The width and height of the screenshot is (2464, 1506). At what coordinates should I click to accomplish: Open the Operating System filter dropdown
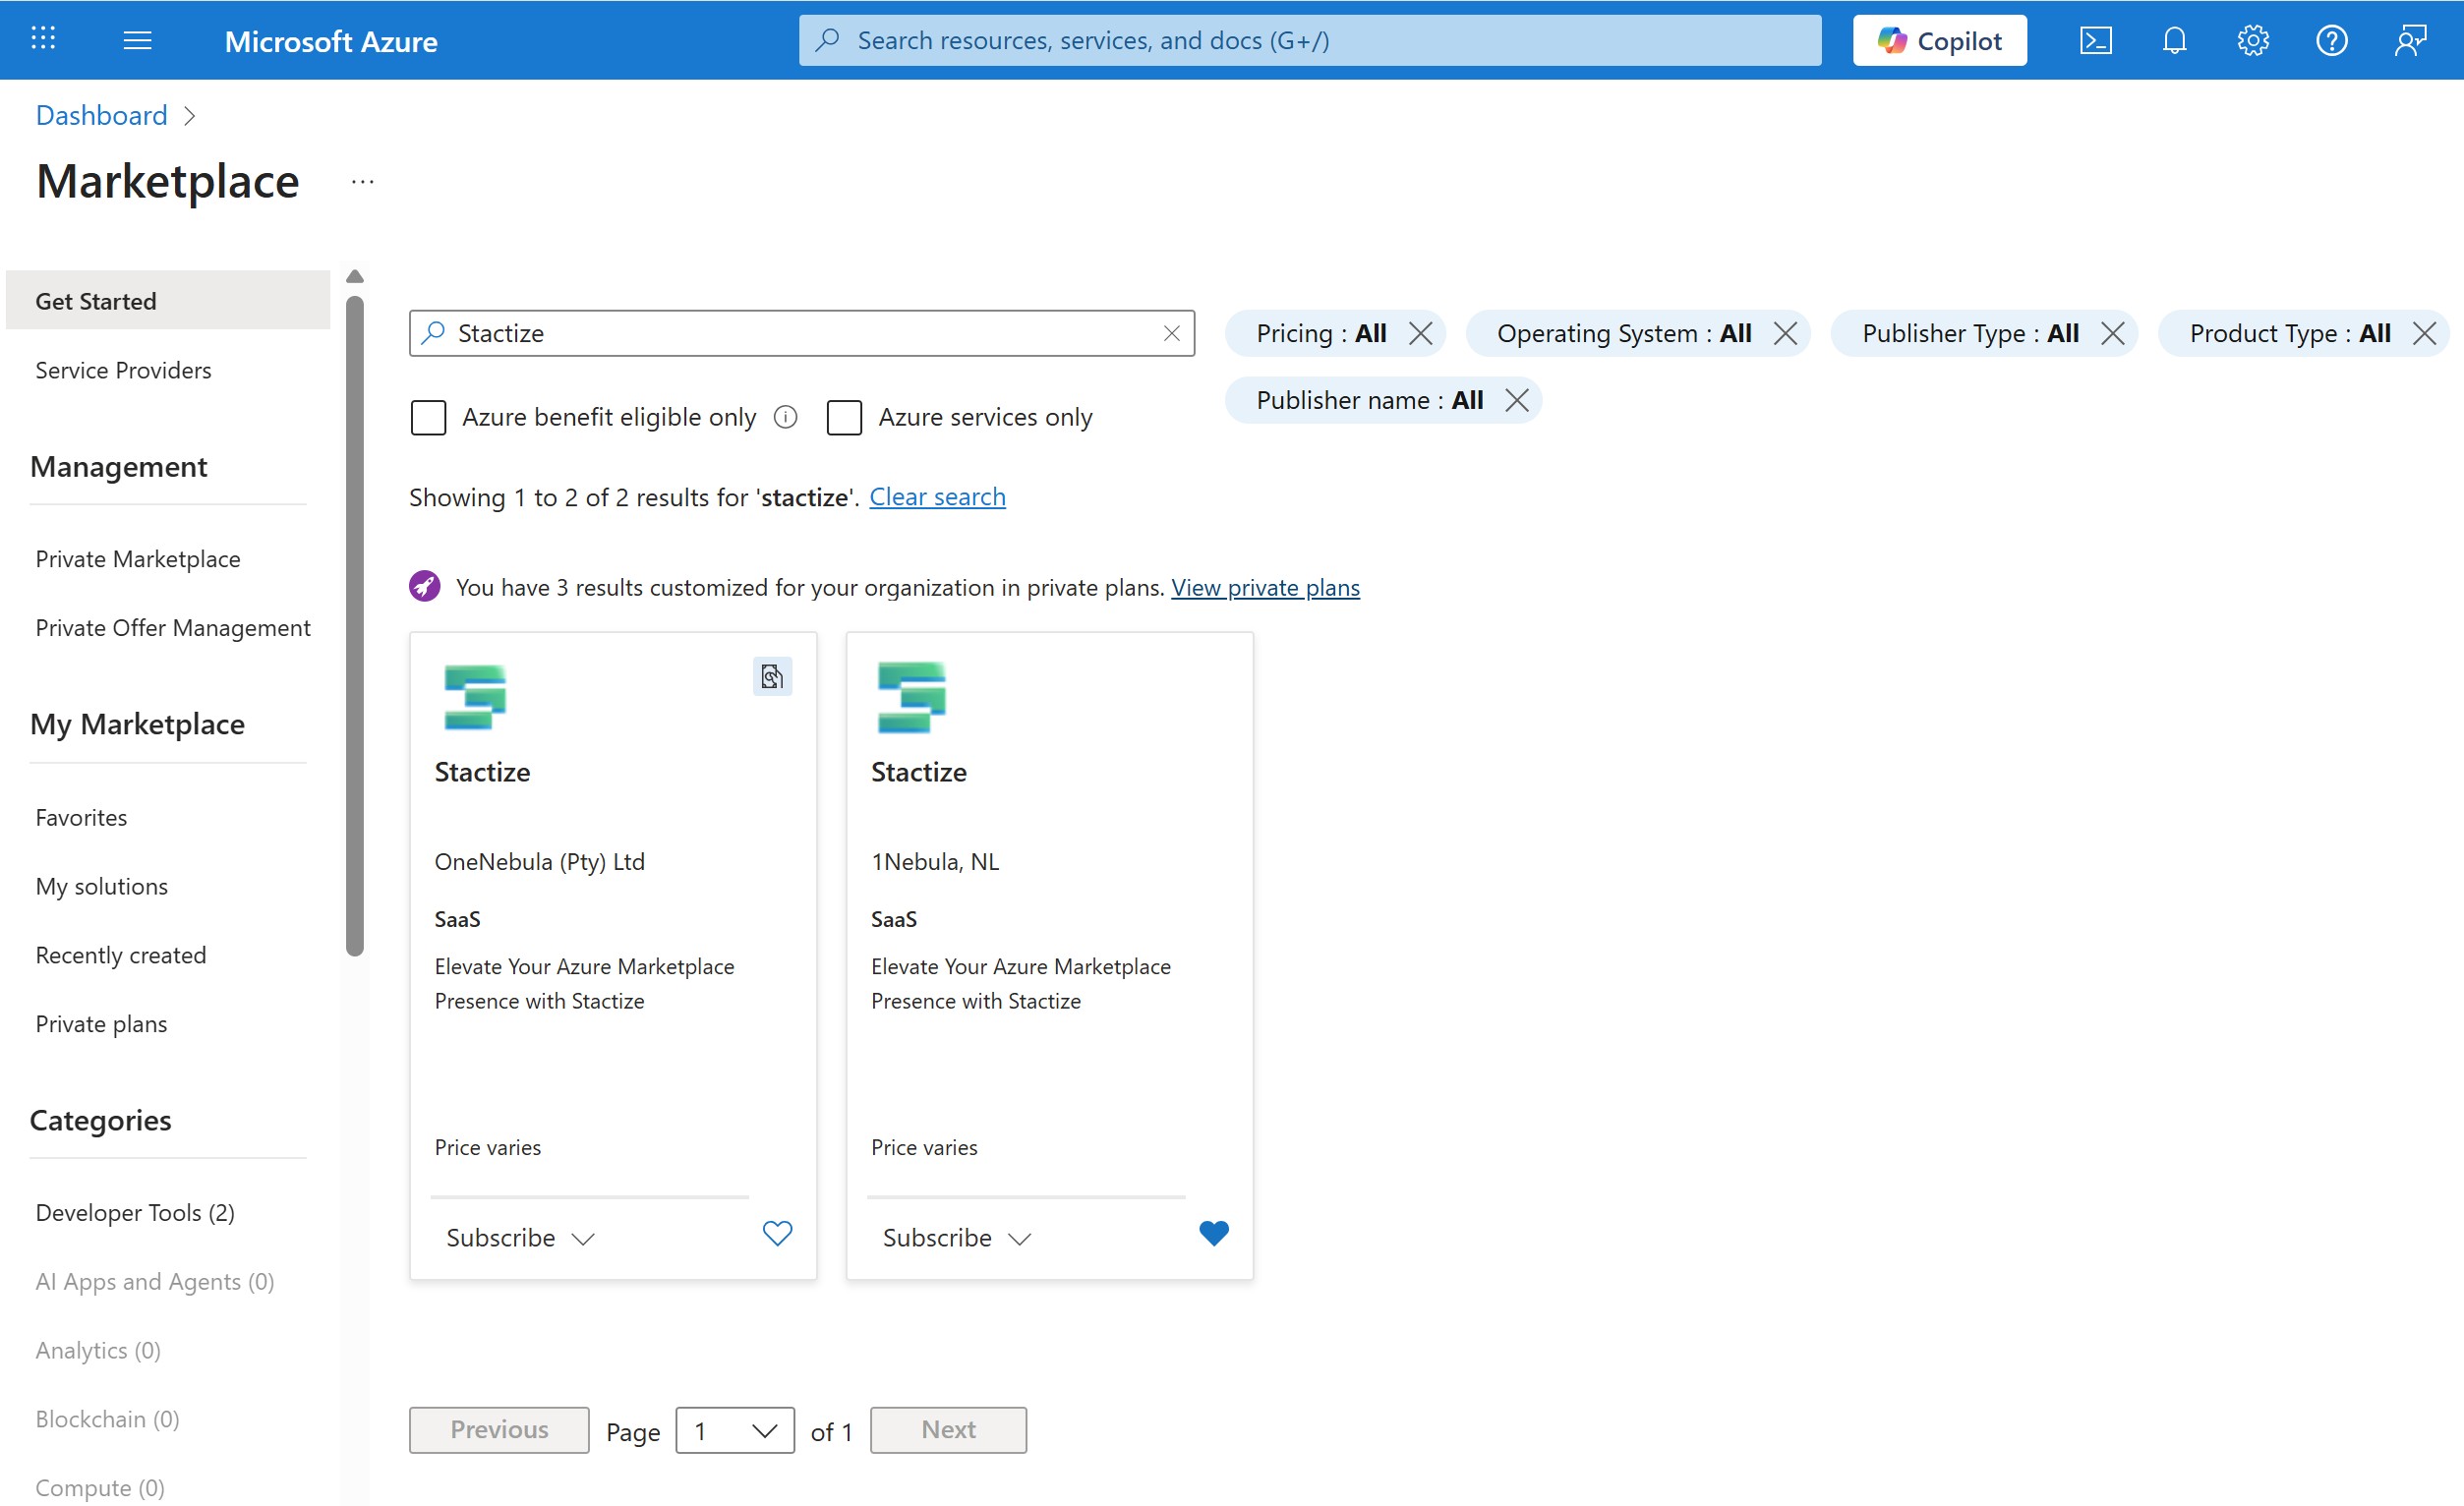click(1624, 333)
